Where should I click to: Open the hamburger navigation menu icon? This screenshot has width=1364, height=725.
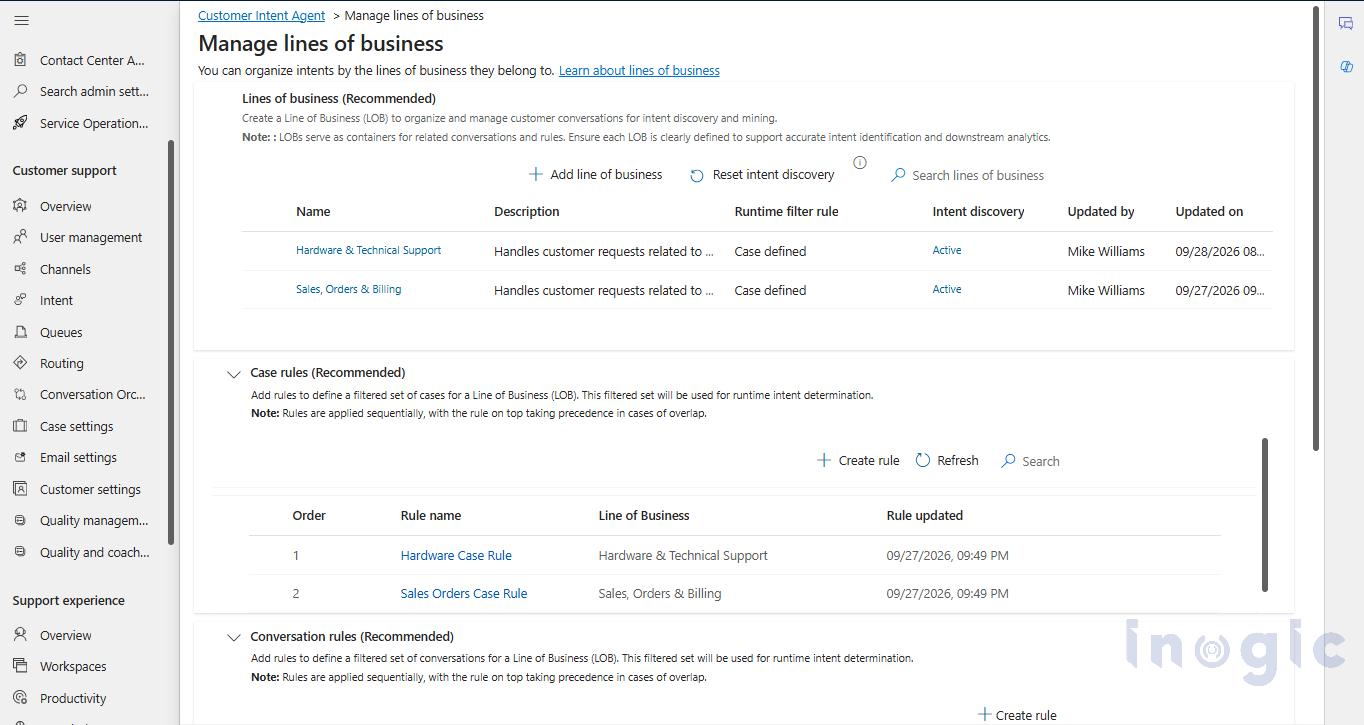point(21,20)
